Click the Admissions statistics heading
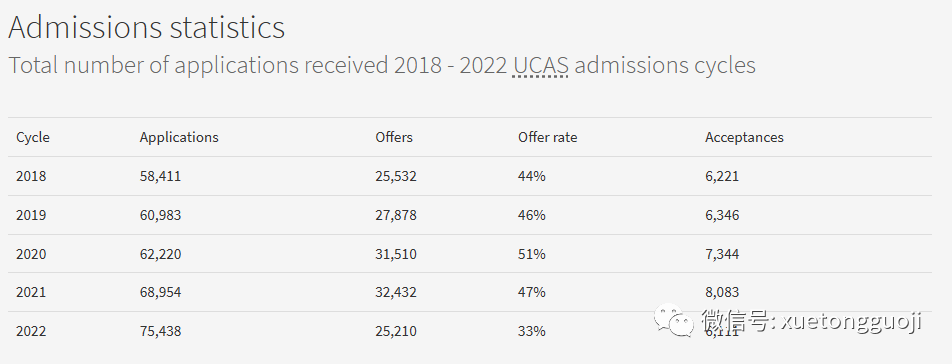Screen dimensions: 952x364 [x=146, y=27]
